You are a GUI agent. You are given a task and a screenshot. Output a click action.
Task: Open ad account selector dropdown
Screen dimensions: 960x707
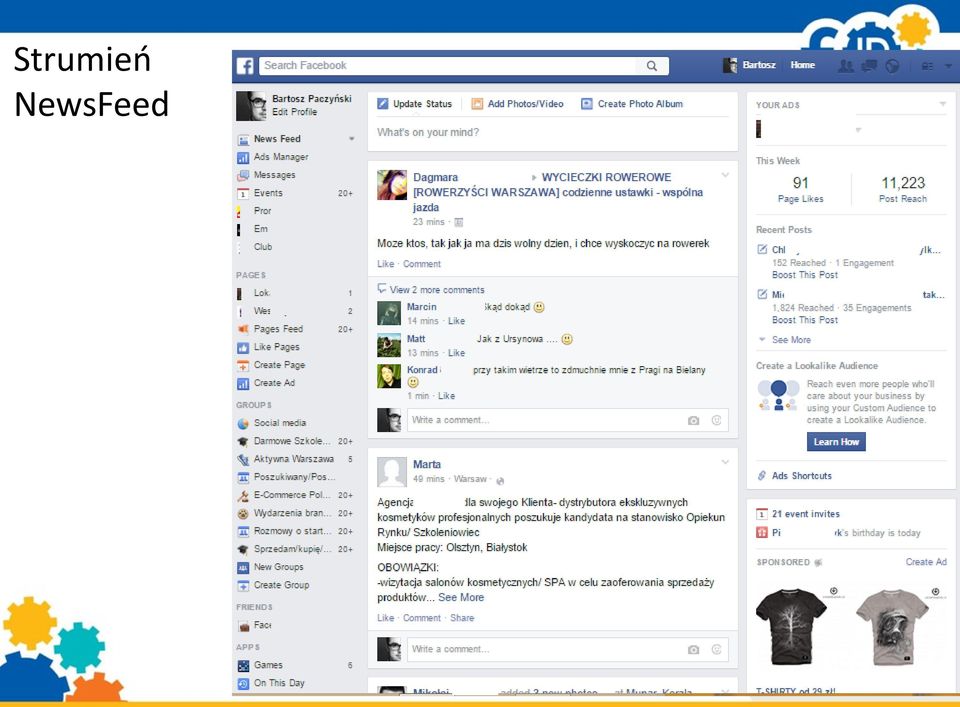pyautogui.click(x=858, y=130)
